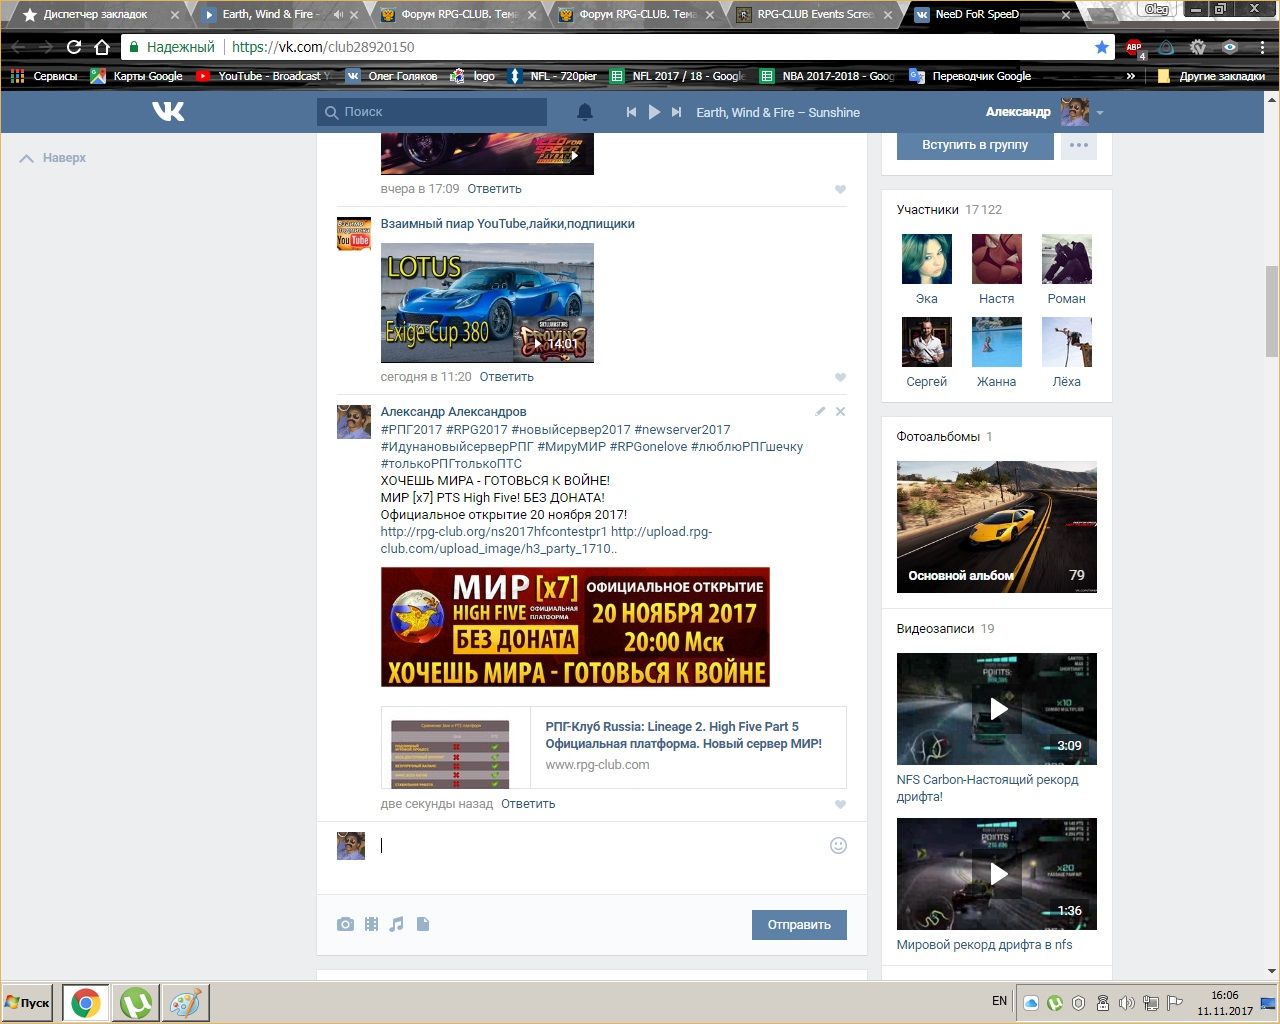Reply to the вчера в 17:09 comment
The width and height of the screenshot is (1280, 1024).
pos(495,189)
